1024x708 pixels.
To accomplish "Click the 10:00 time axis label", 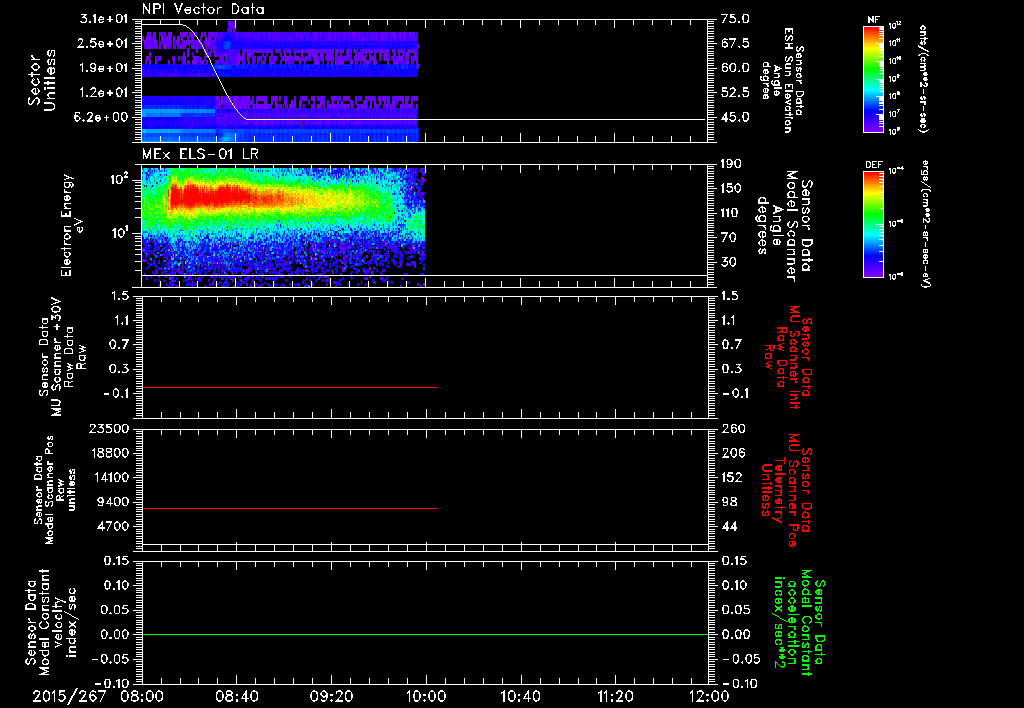I will point(426,696).
